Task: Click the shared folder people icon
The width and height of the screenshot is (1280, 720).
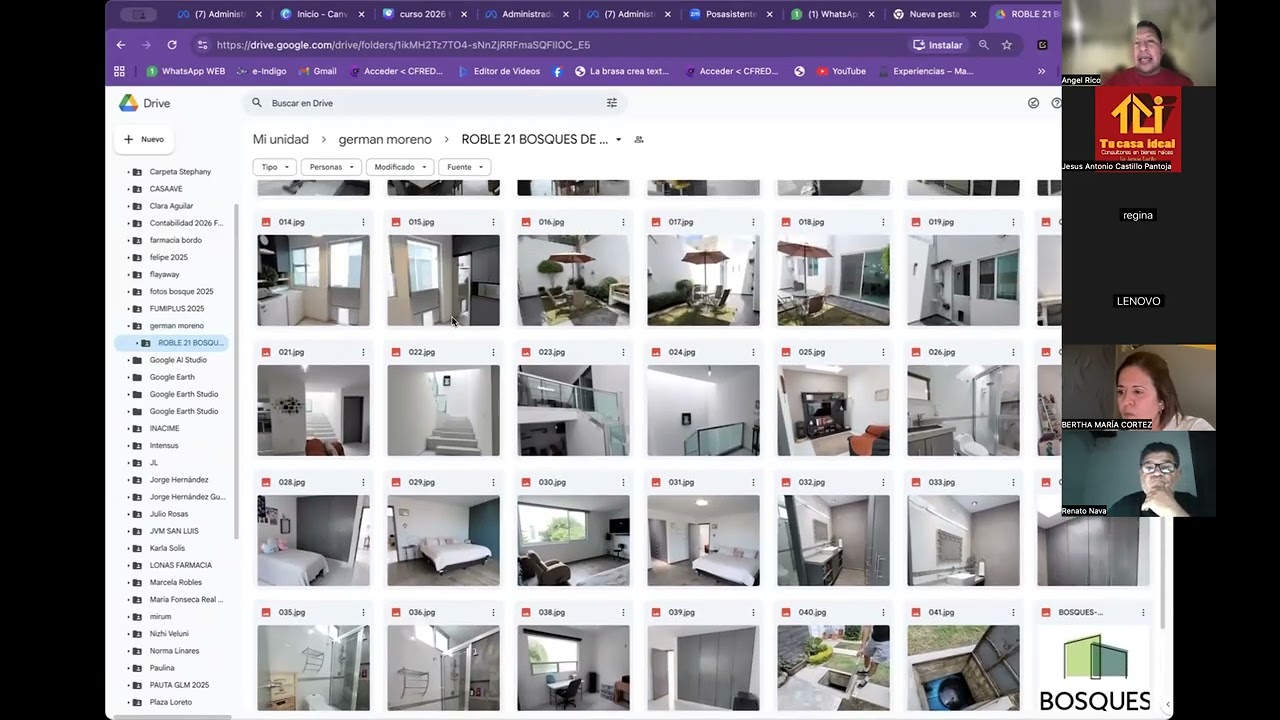Action: (639, 140)
